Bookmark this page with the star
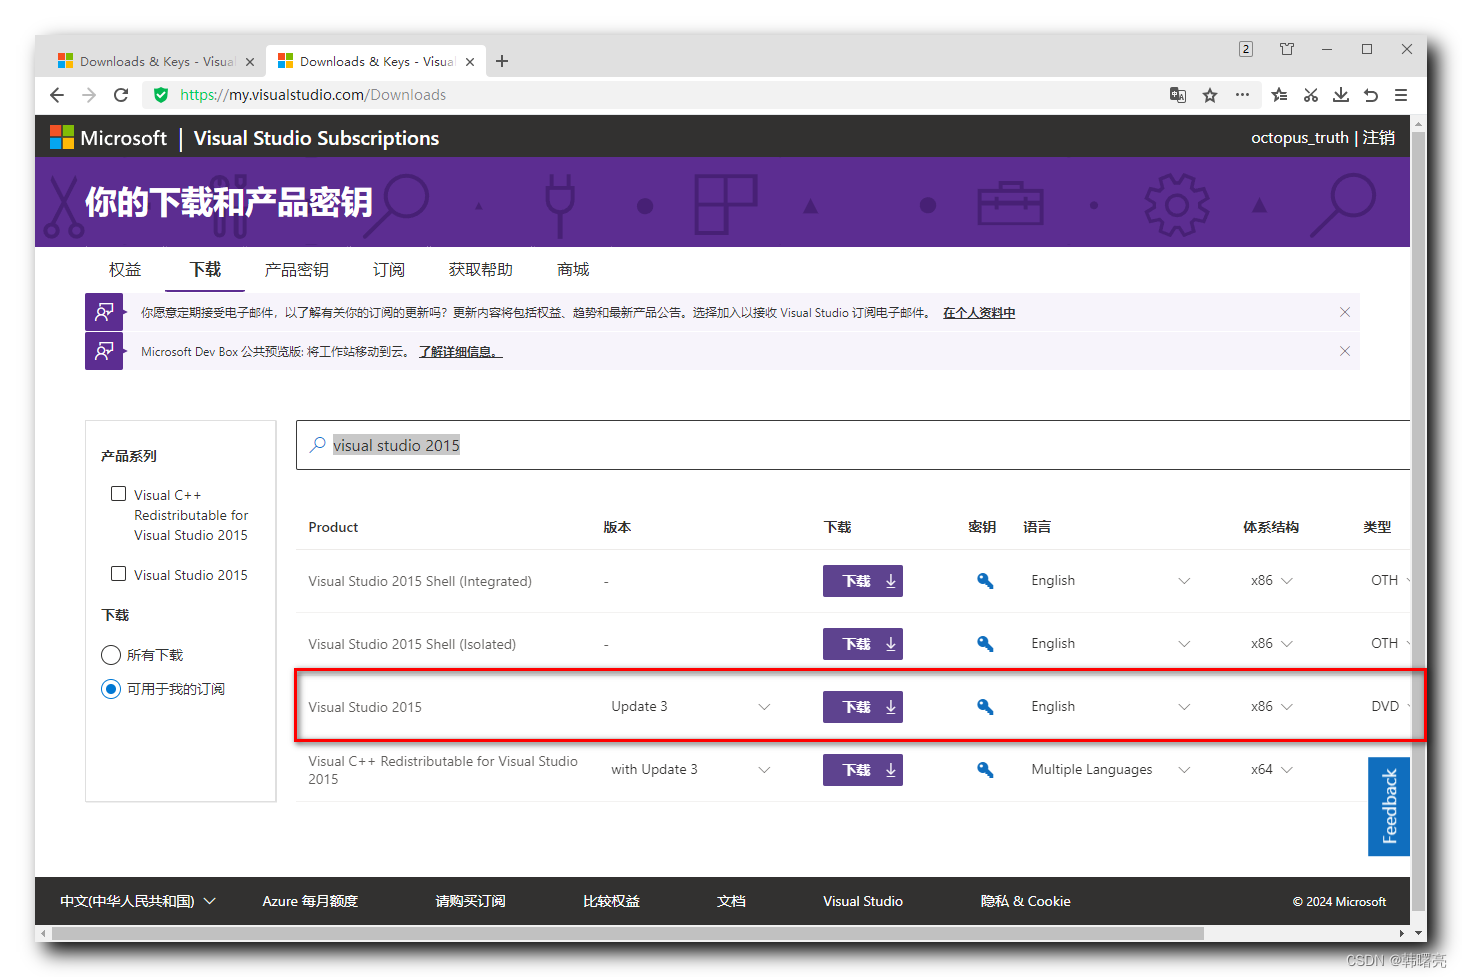 click(x=1210, y=95)
